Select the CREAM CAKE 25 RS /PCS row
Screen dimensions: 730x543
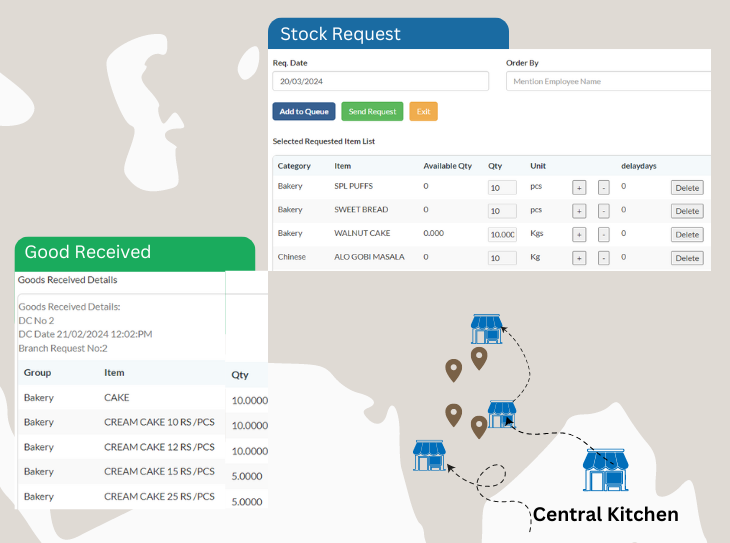tap(143, 497)
